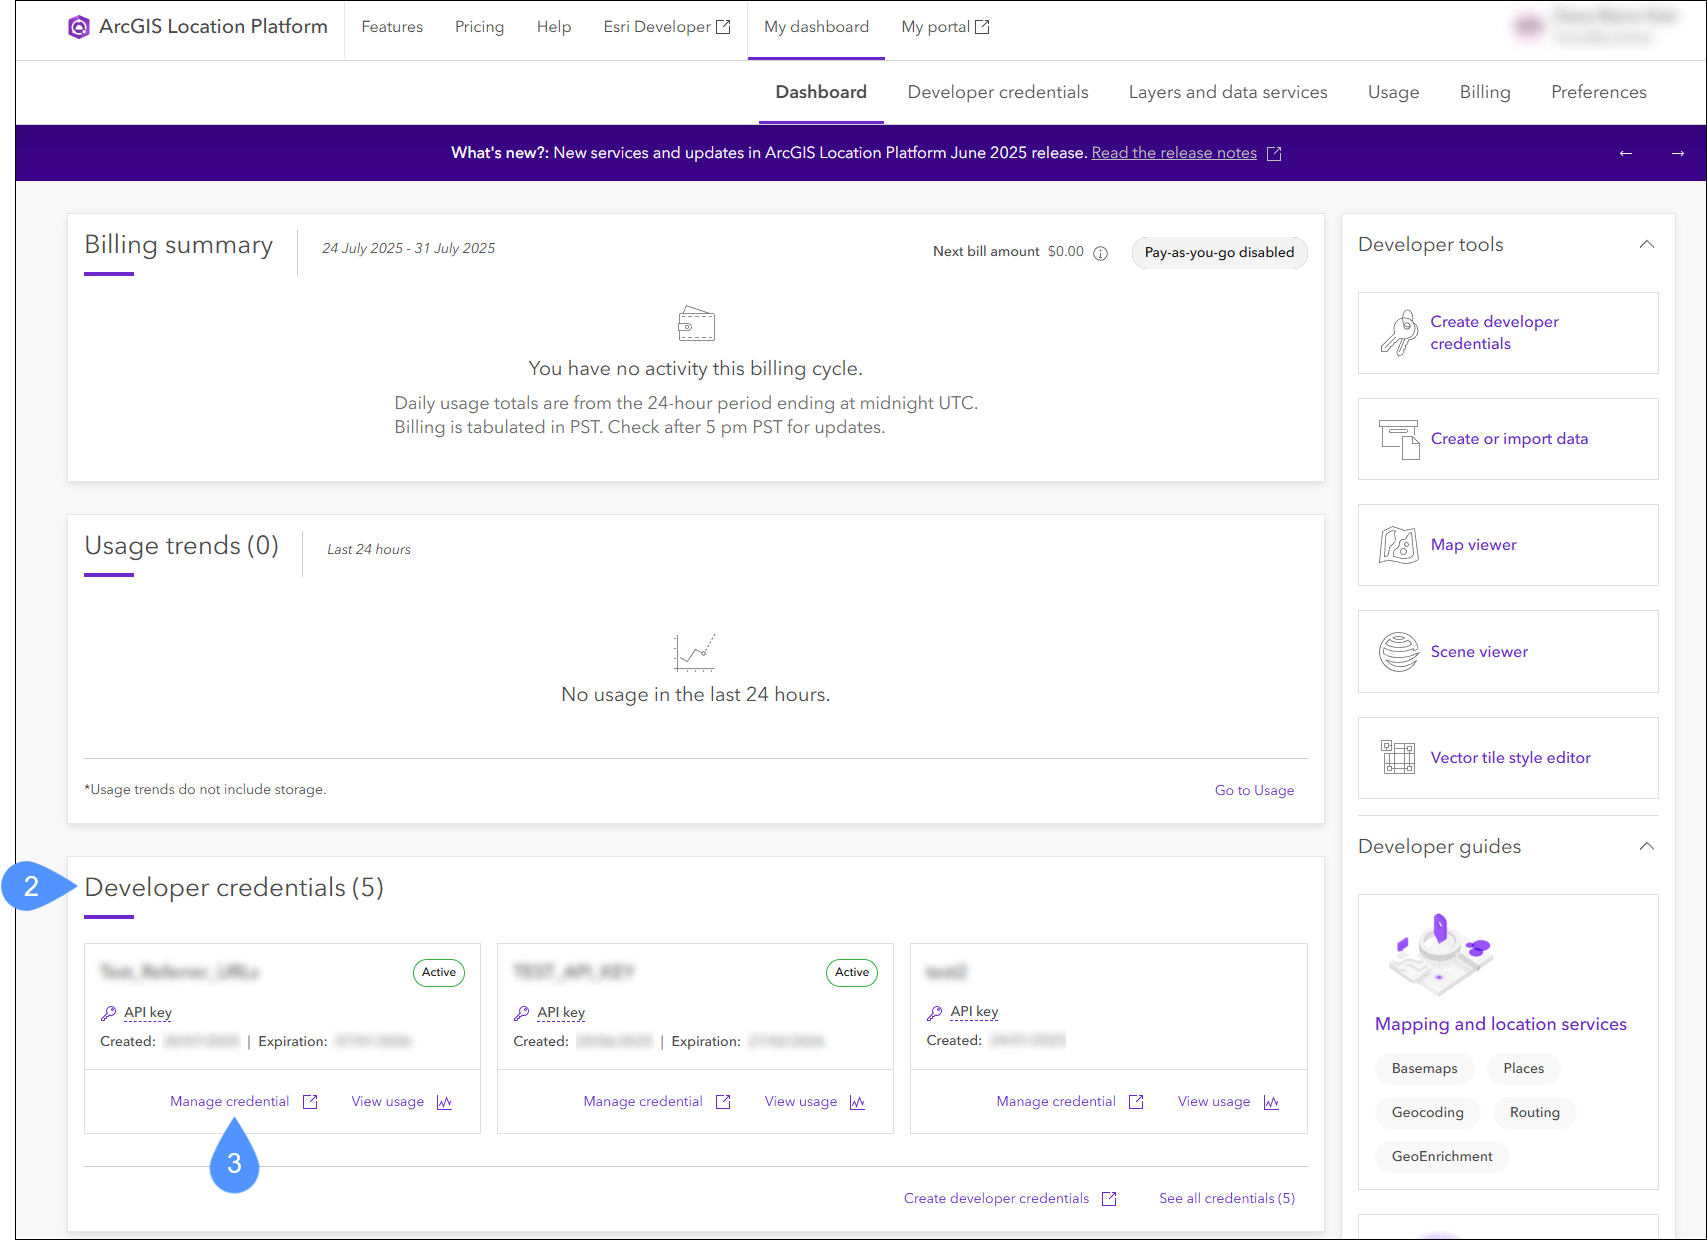
Task: Click the Create developer credentials tool link
Action: (x=1494, y=333)
